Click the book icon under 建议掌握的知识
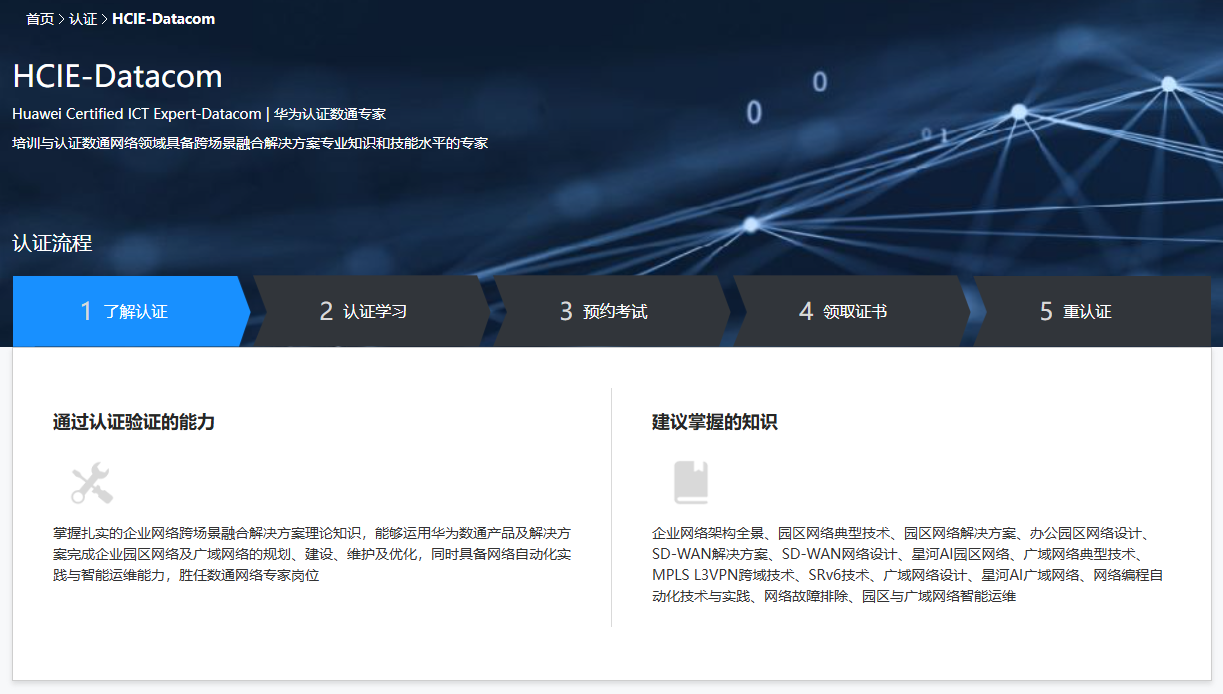 (691, 482)
